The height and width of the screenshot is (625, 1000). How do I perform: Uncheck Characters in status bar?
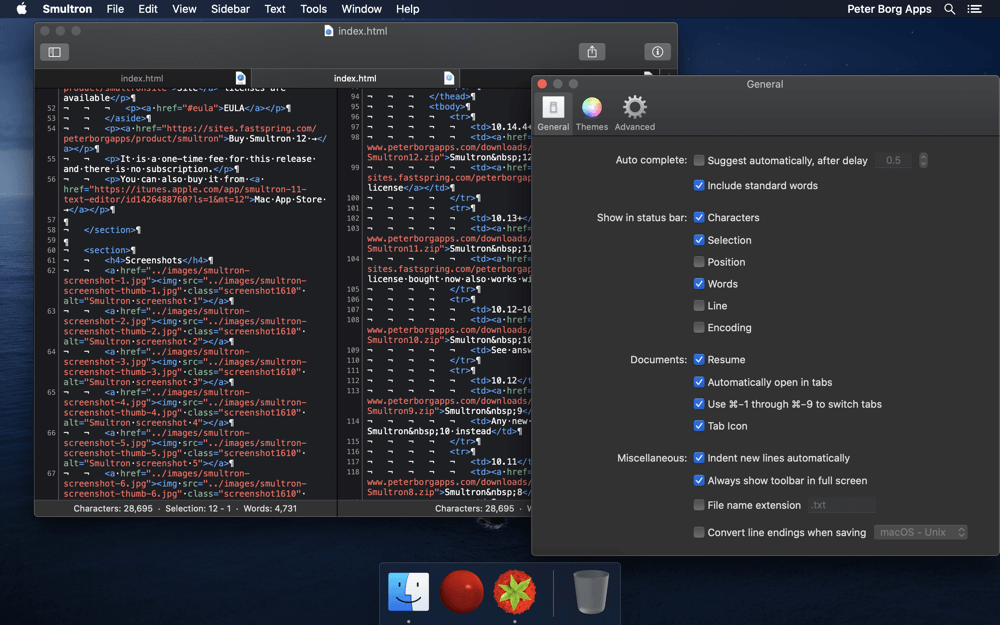click(699, 217)
